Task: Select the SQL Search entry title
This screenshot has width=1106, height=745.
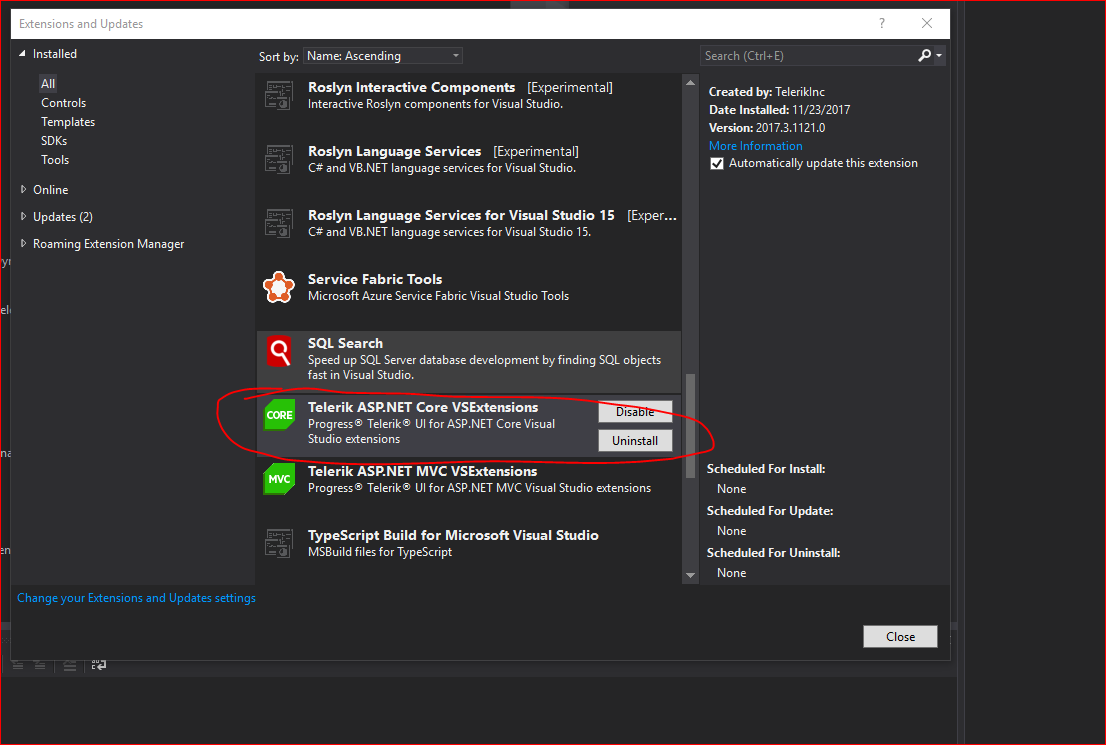Action: point(345,344)
